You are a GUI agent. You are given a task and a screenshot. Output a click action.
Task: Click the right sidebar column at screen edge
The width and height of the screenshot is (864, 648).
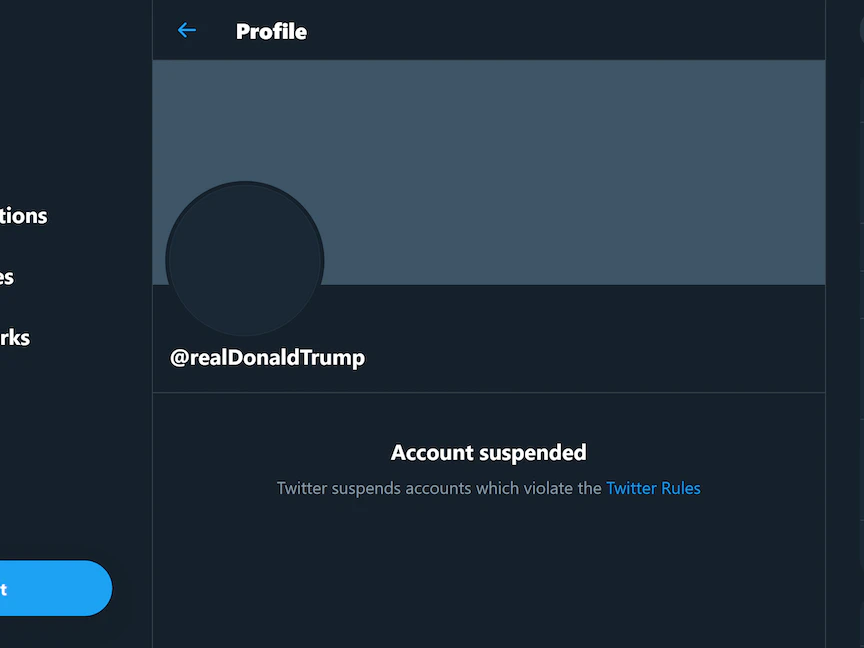tap(846, 400)
